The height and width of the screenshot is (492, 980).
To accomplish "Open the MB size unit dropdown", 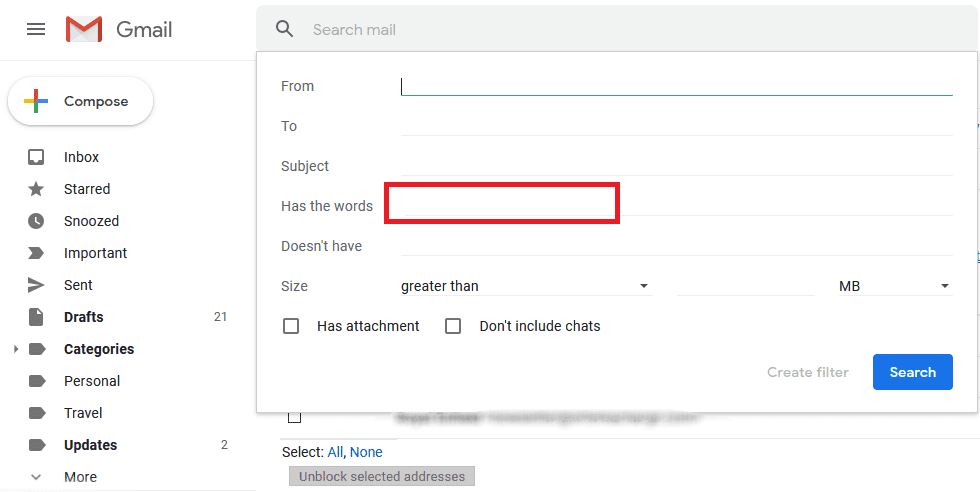I will coord(895,286).
